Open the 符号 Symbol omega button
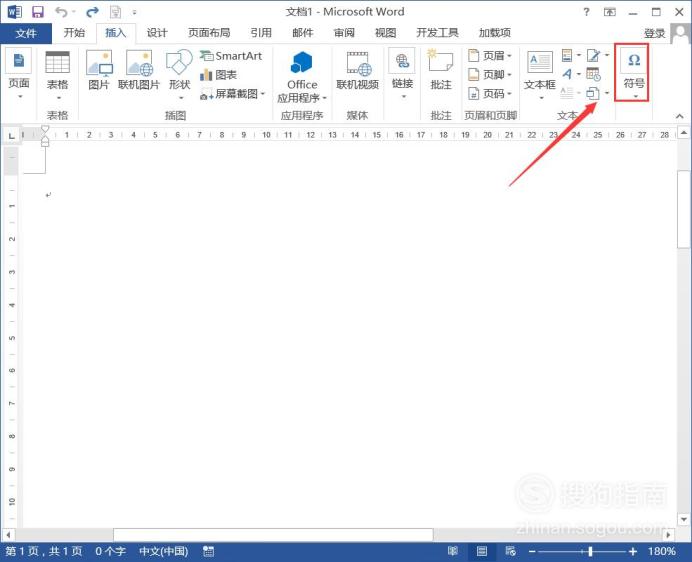The image size is (692, 562). click(634, 73)
